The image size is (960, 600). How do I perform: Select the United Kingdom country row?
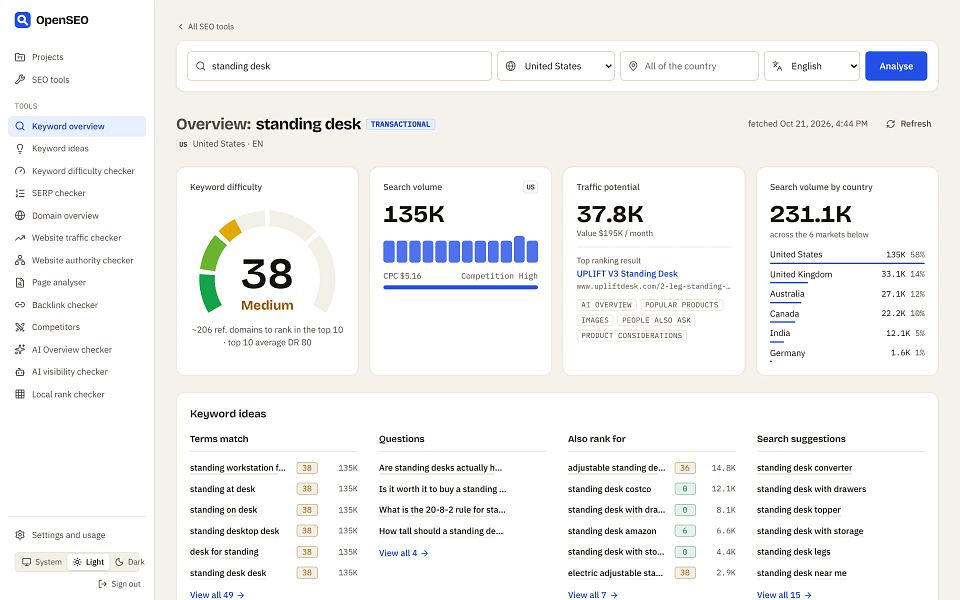click(847, 274)
